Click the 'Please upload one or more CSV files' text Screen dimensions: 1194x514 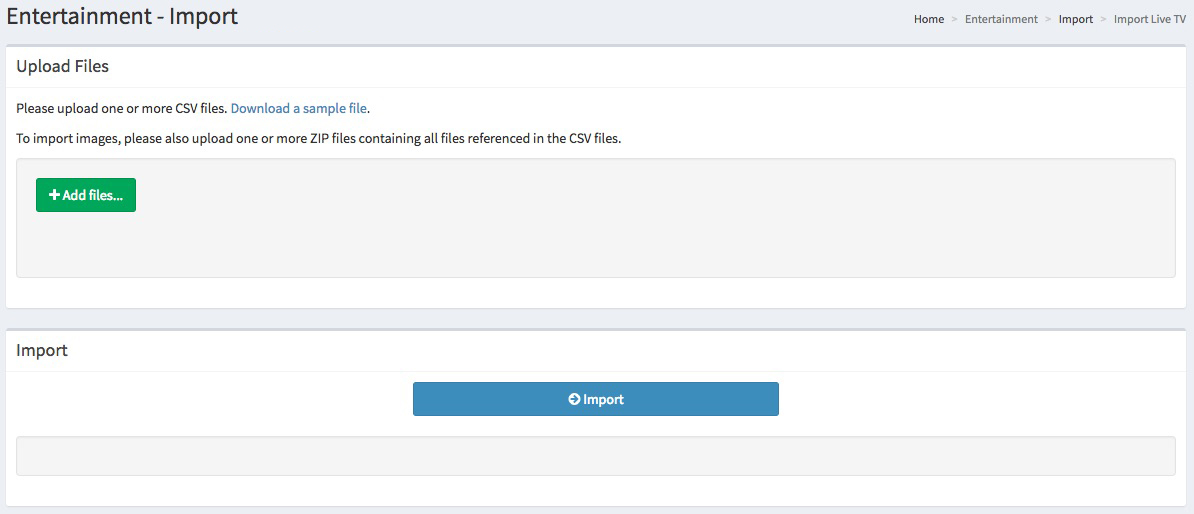click(x=122, y=108)
